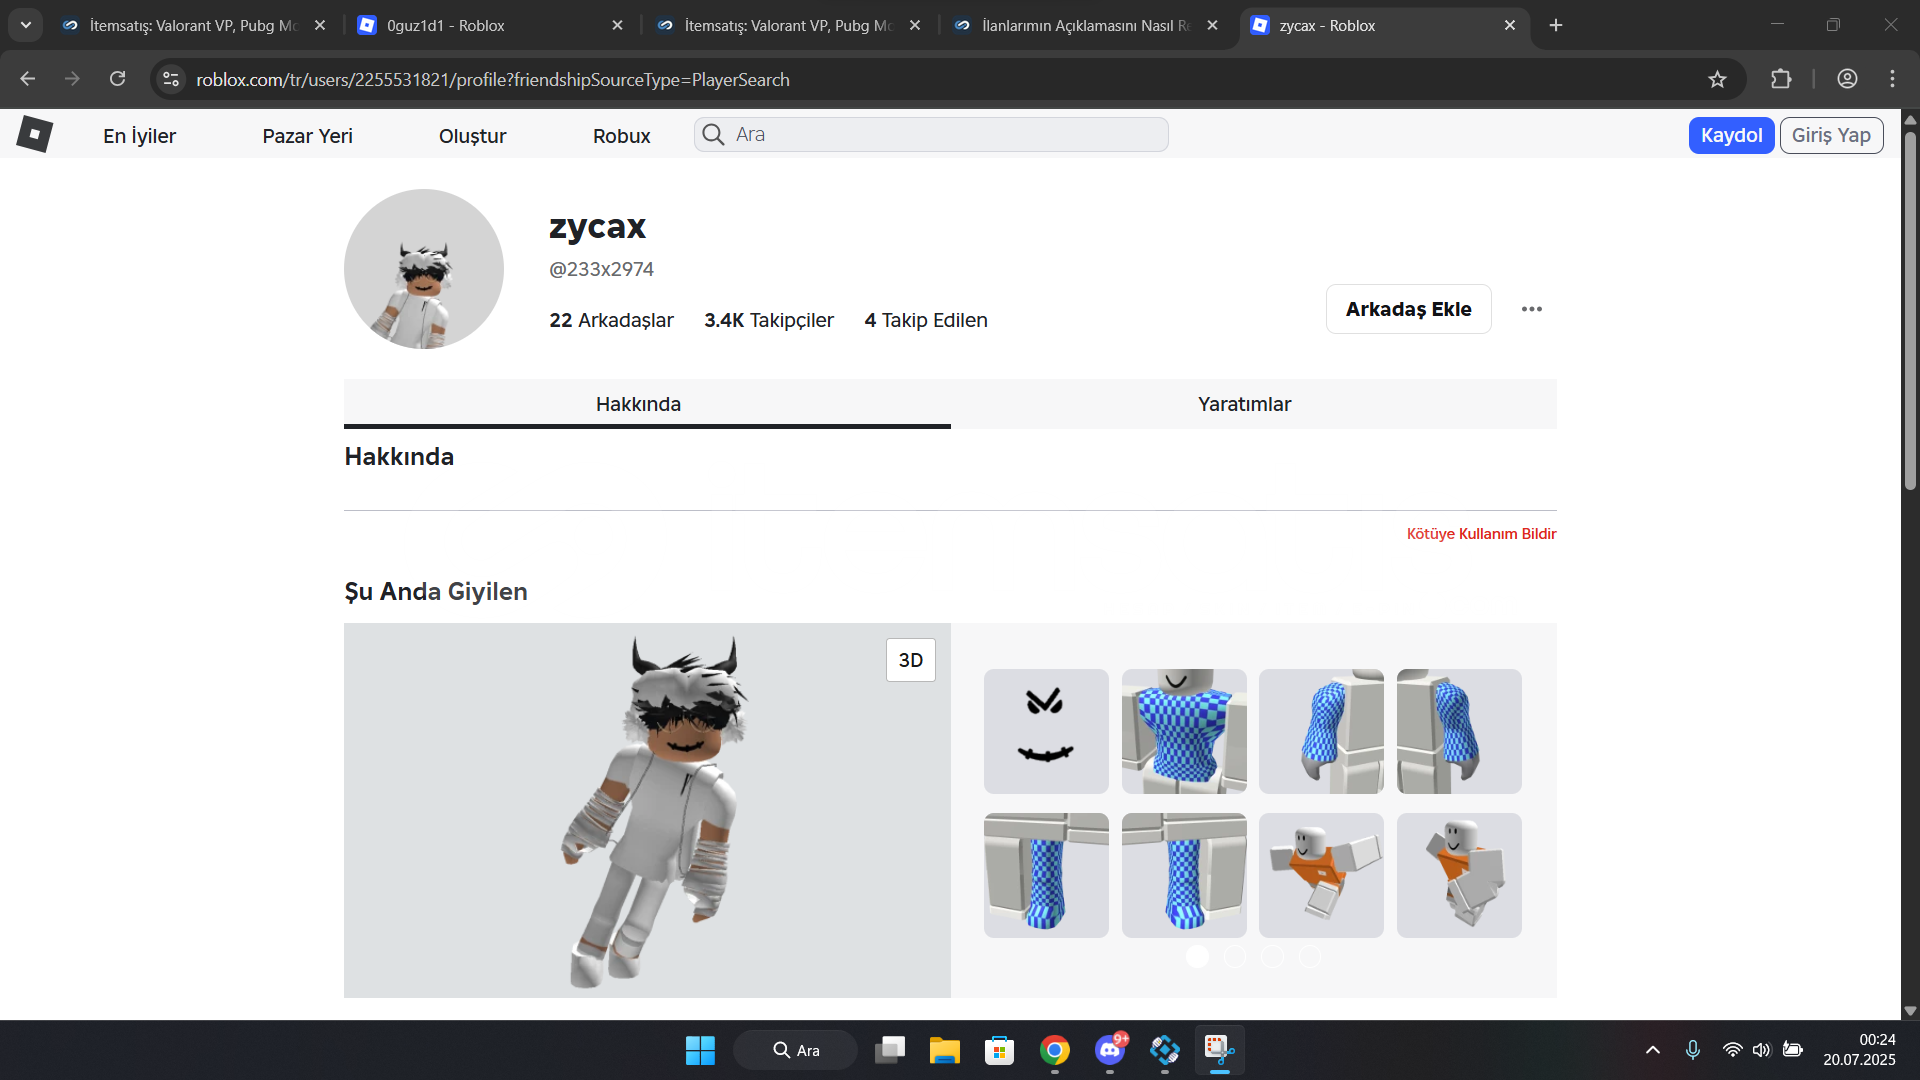
Task: Click the microphone tray icon
Action: click(1692, 1050)
